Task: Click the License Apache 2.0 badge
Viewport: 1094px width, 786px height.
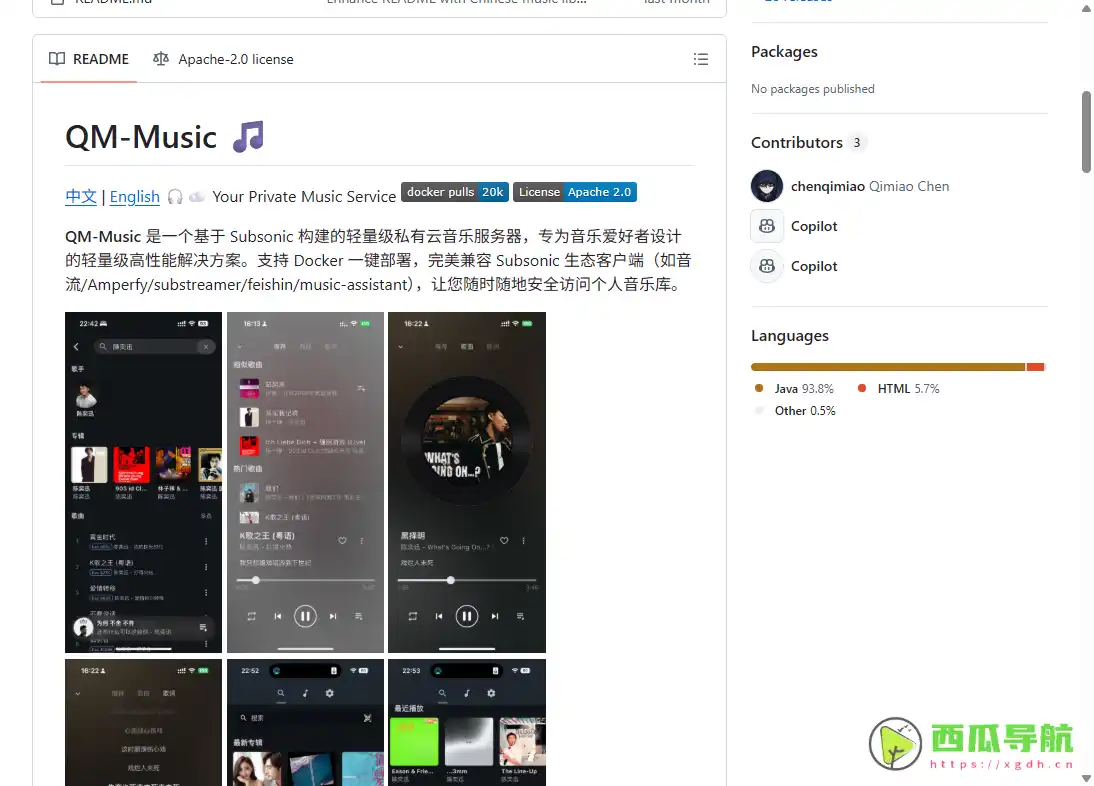Action: click(x=575, y=192)
